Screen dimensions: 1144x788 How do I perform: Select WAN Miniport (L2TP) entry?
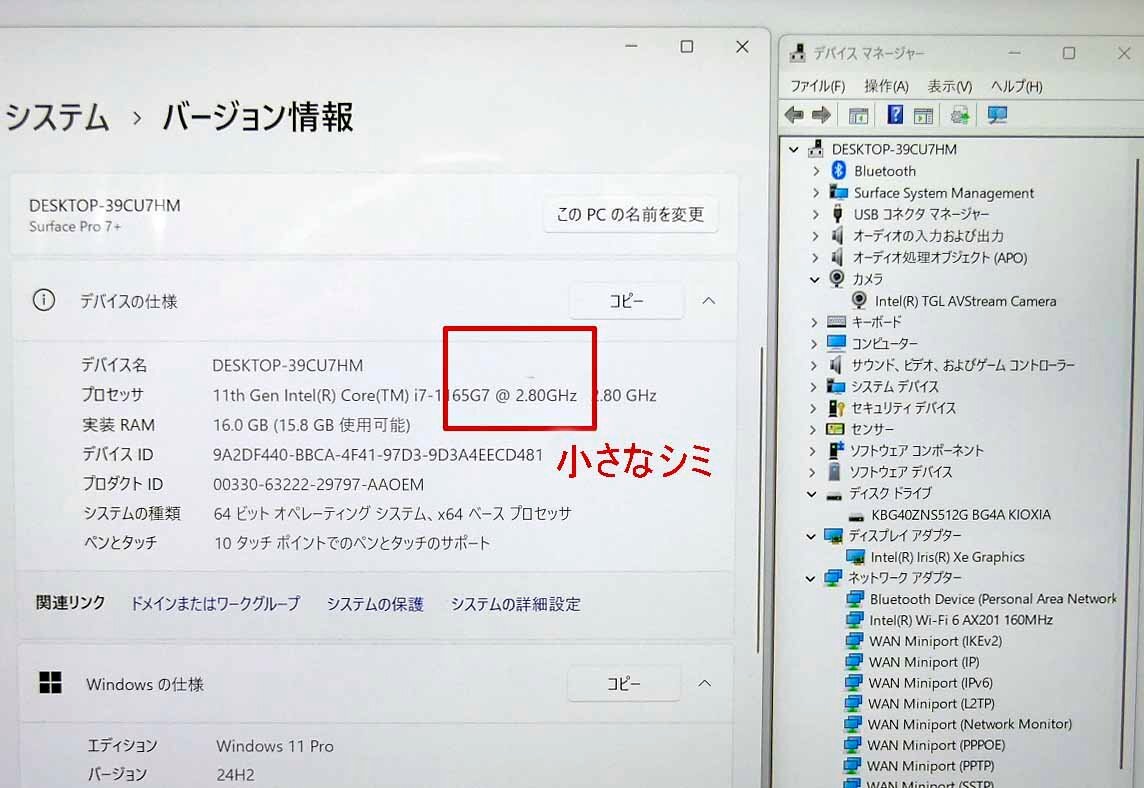tap(930, 703)
